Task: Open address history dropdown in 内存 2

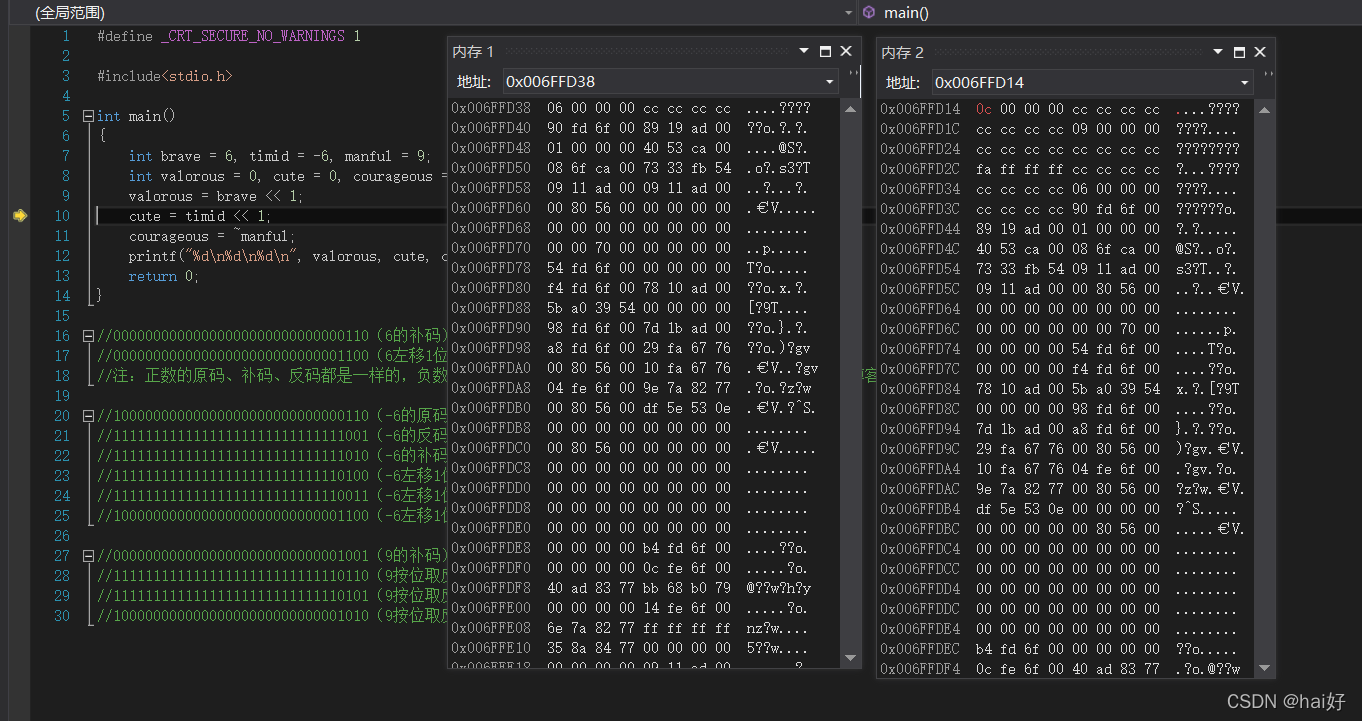Action: [1244, 83]
